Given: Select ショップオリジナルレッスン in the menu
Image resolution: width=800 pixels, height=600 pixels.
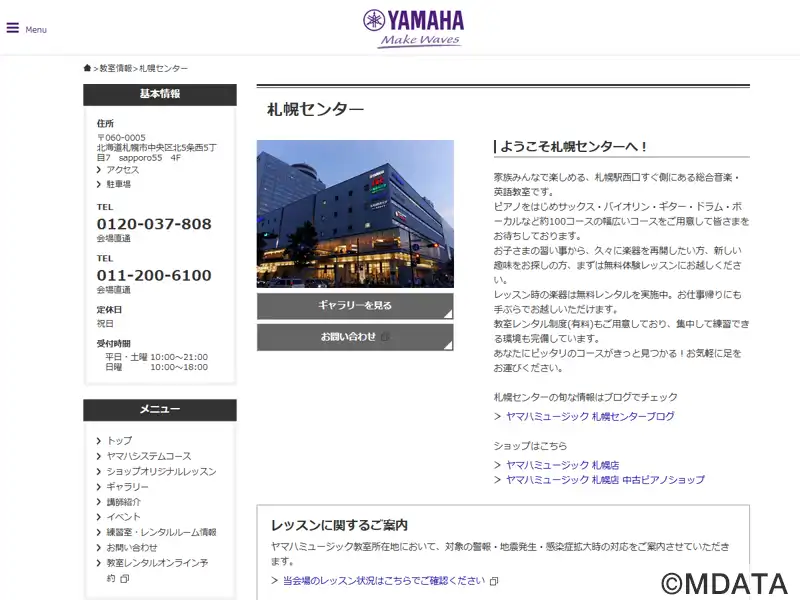Looking at the screenshot, I should [161, 471].
